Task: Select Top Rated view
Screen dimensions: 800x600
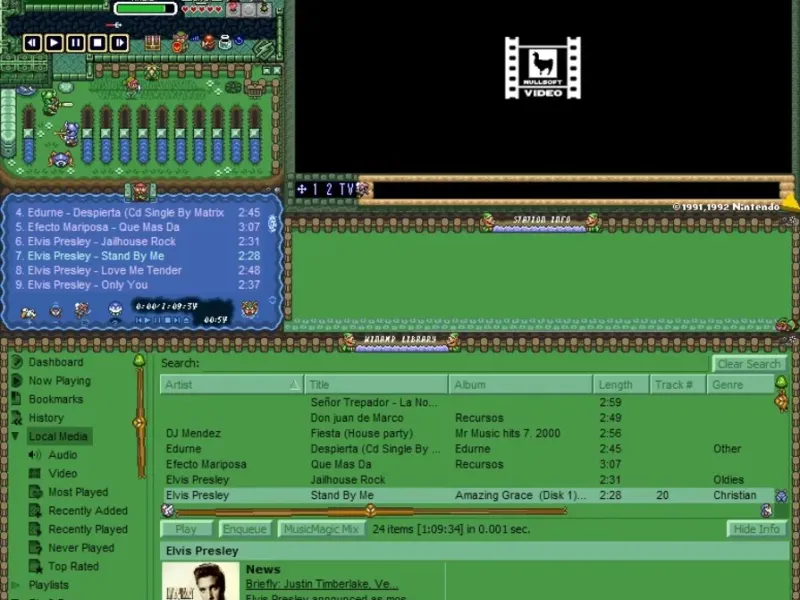Action: point(73,566)
